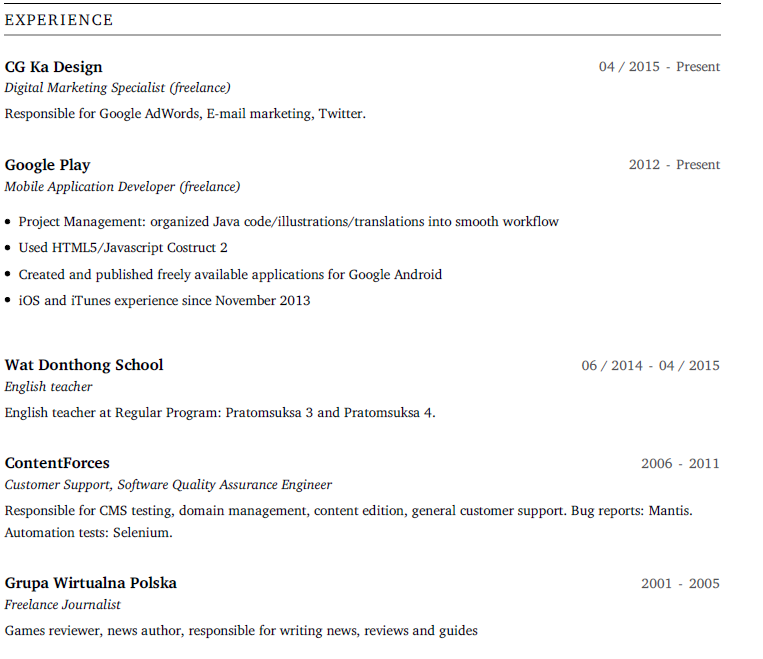
Task: Click the Google AdWords responsibility line
Action: click(x=185, y=114)
